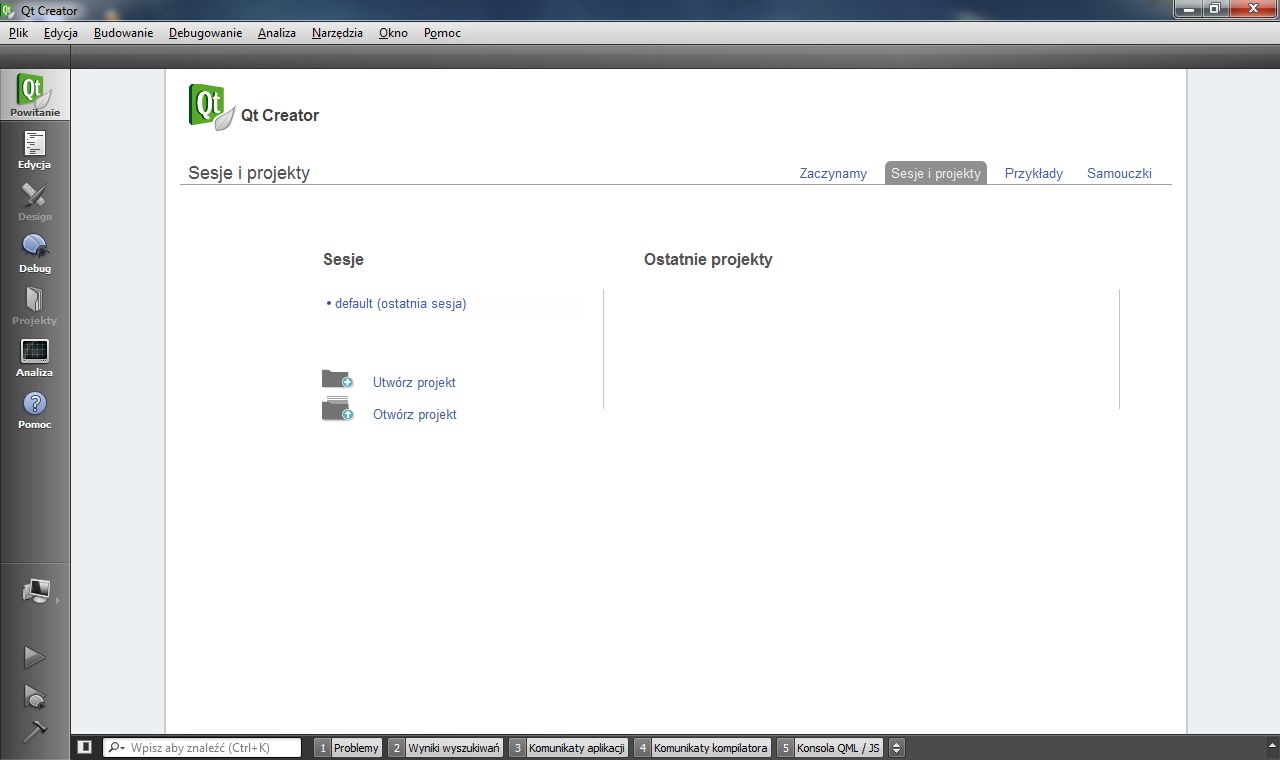
Task: Click the green Run play button
Action: (35, 657)
